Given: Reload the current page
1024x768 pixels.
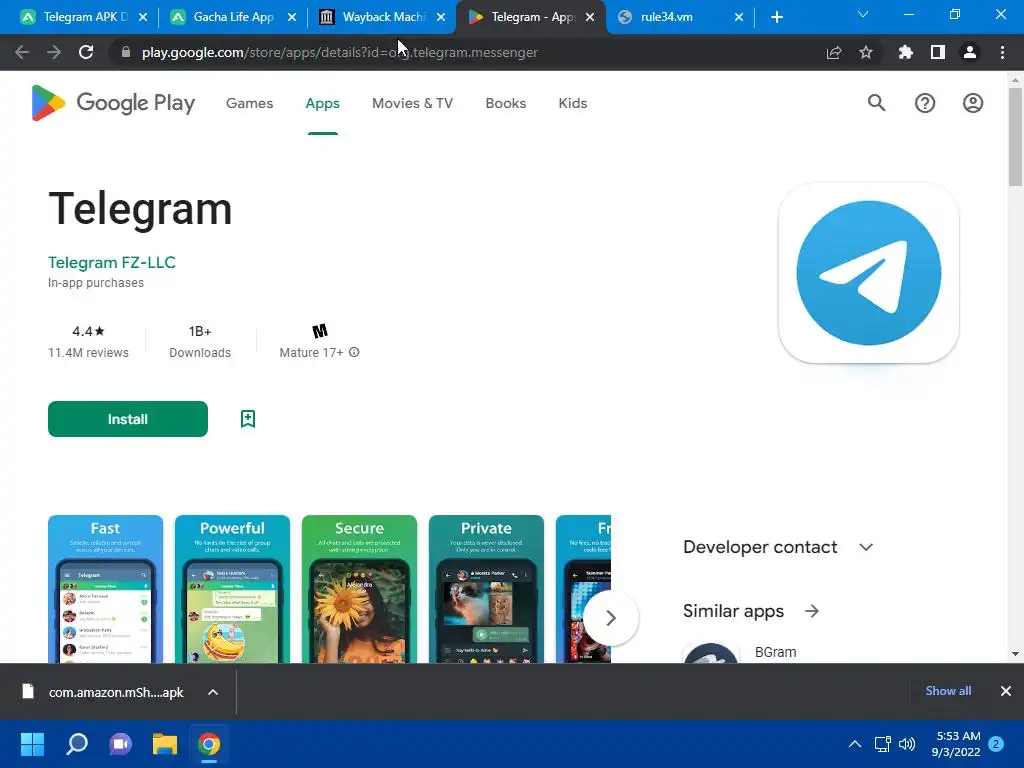Looking at the screenshot, I should coord(86,52).
